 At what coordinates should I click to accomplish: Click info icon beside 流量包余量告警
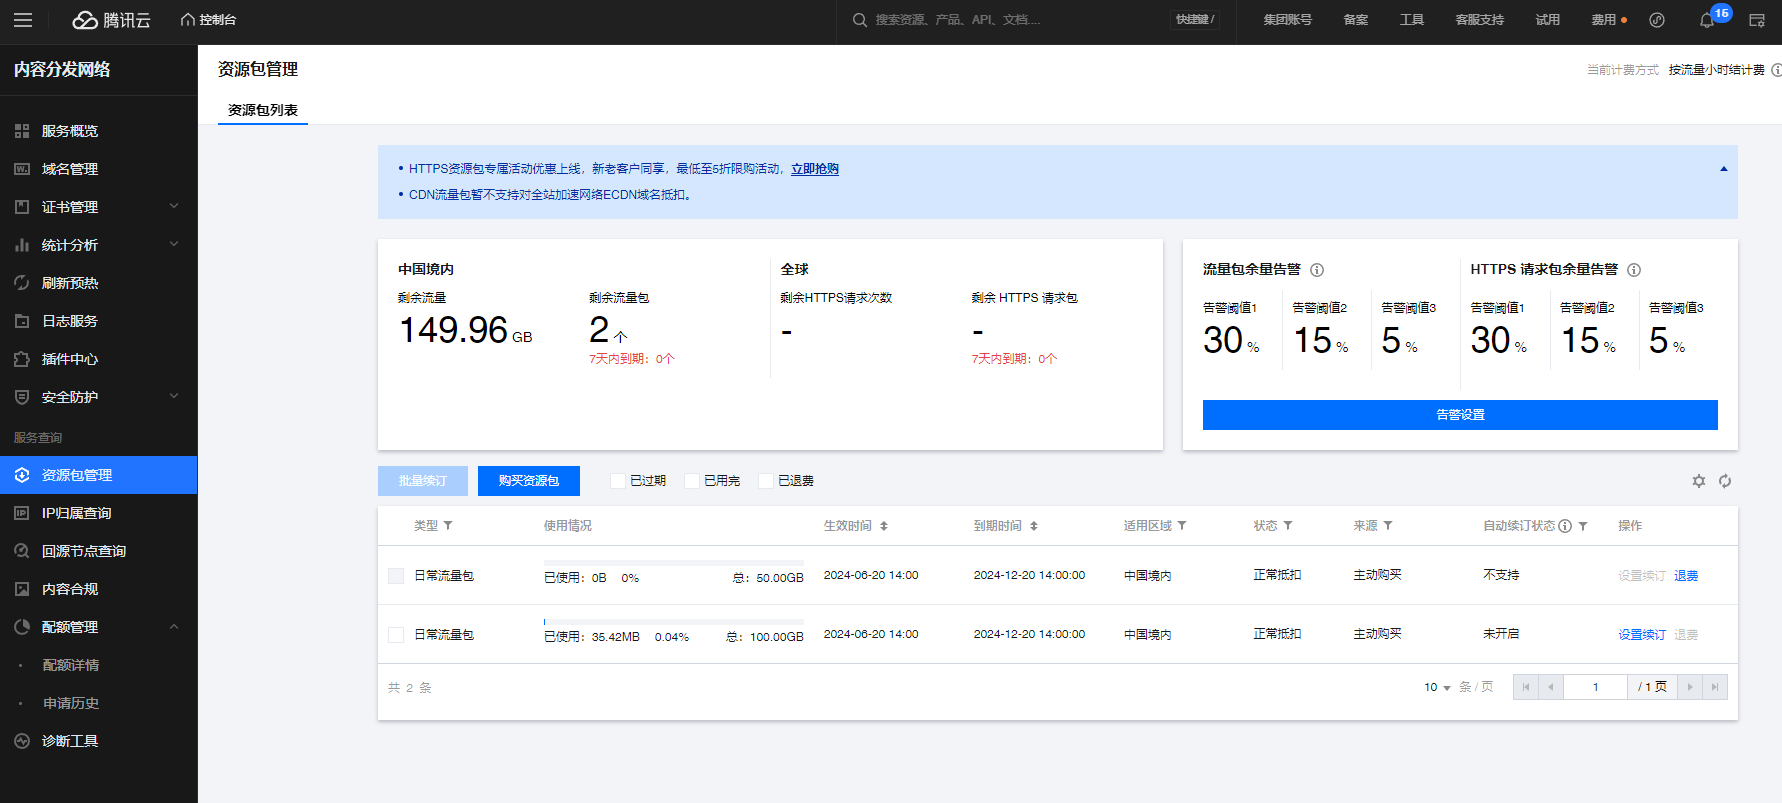click(x=1317, y=270)
